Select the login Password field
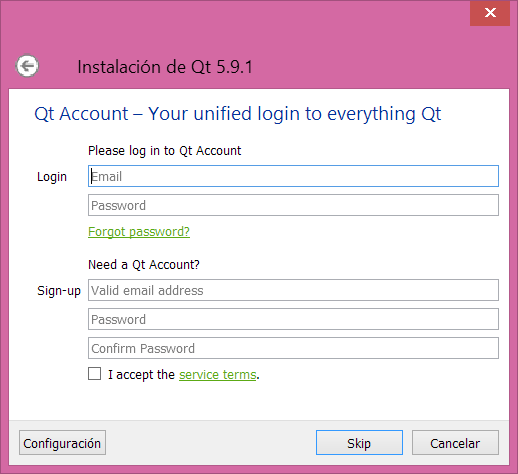 [293, 205]
